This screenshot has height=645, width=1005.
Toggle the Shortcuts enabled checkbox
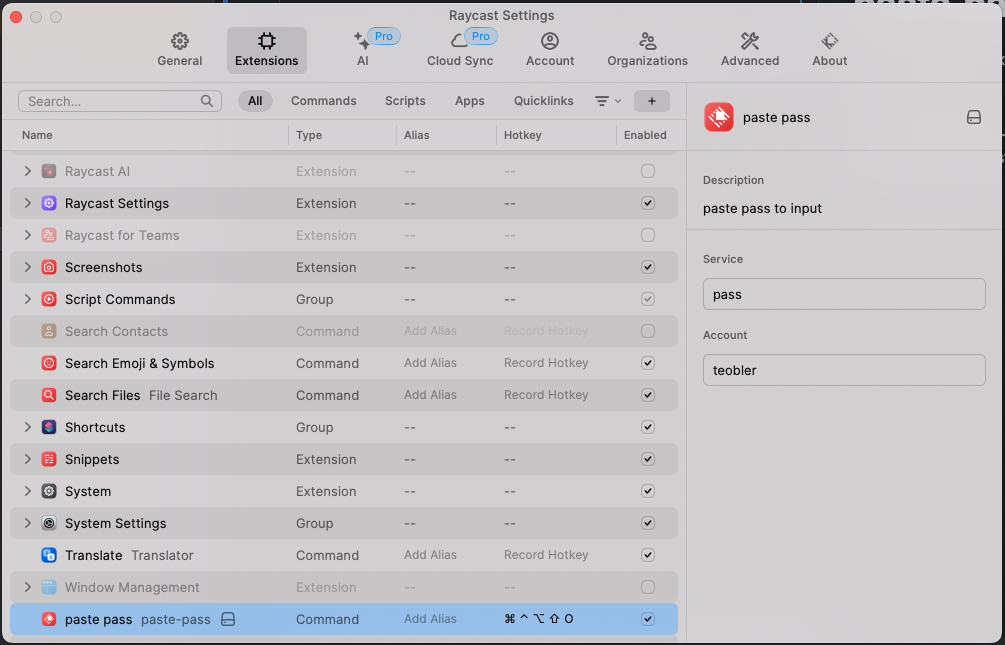(648, 427)
